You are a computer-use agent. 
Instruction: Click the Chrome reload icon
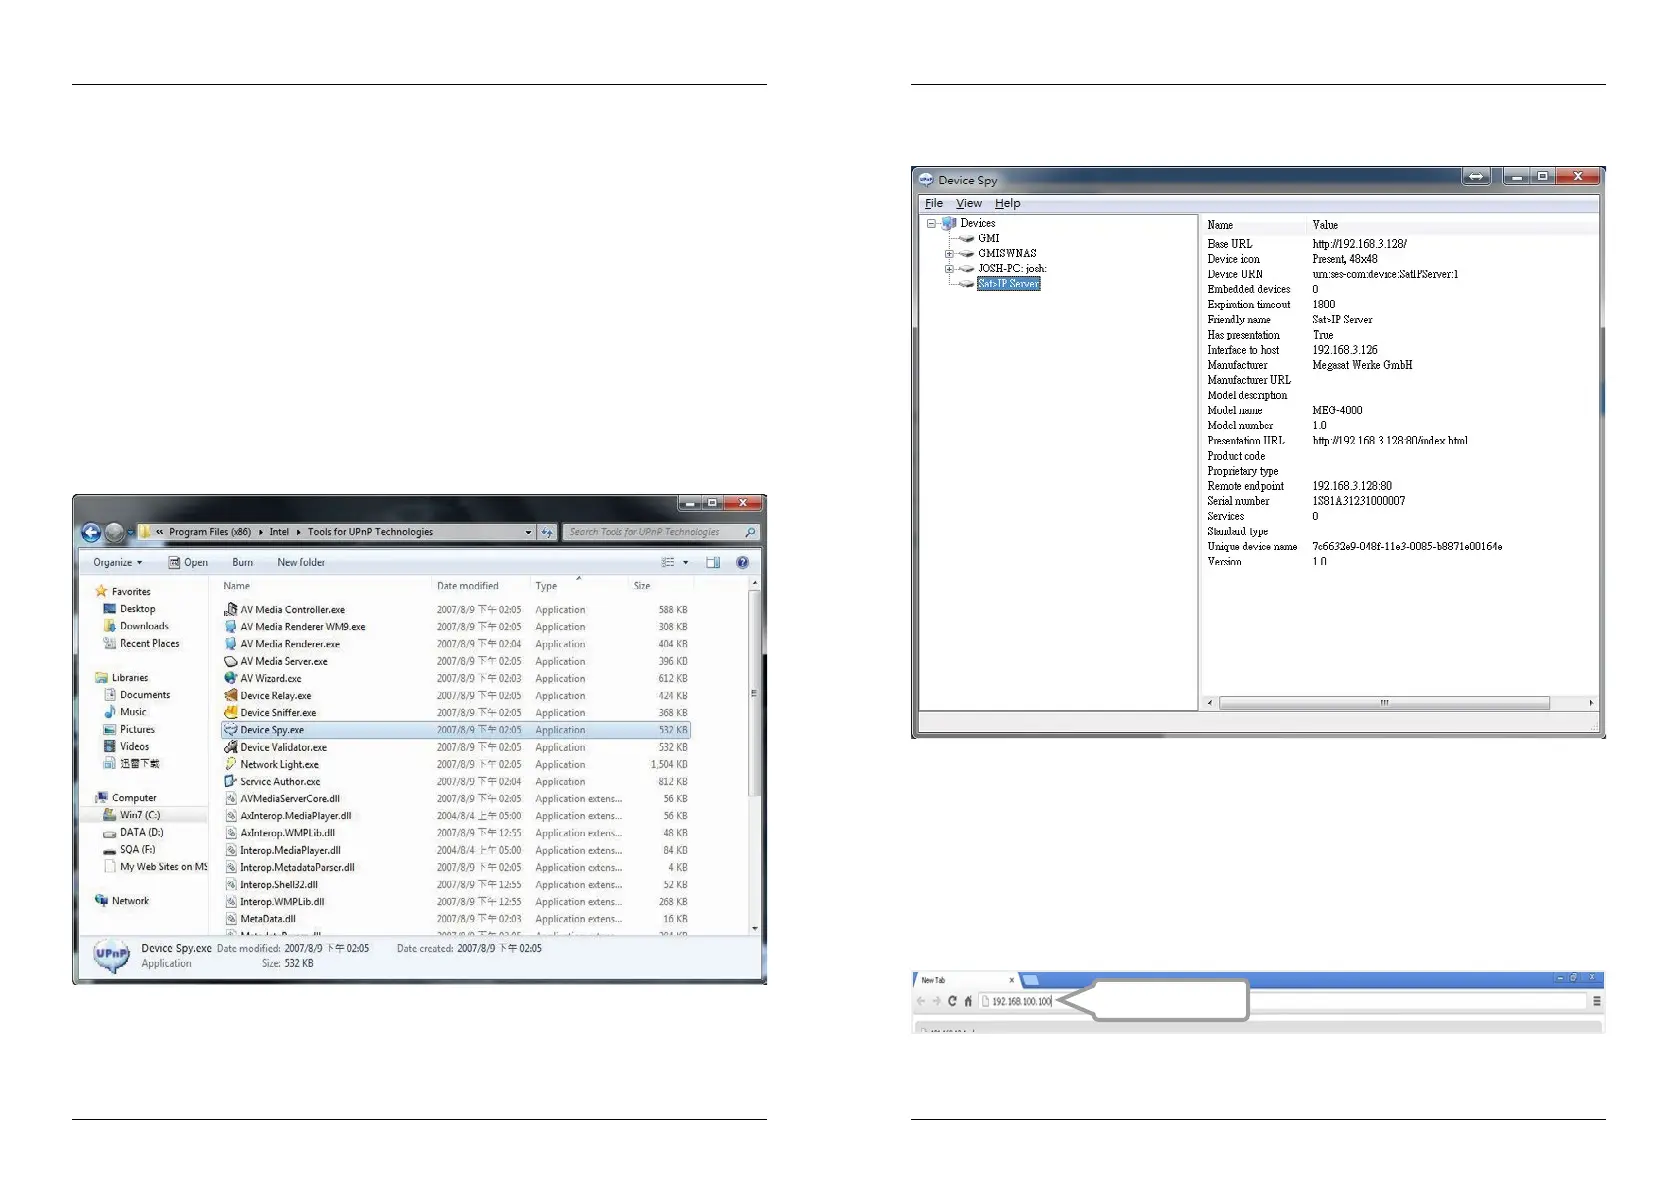pyautogui.click(x=952, y=1001)
